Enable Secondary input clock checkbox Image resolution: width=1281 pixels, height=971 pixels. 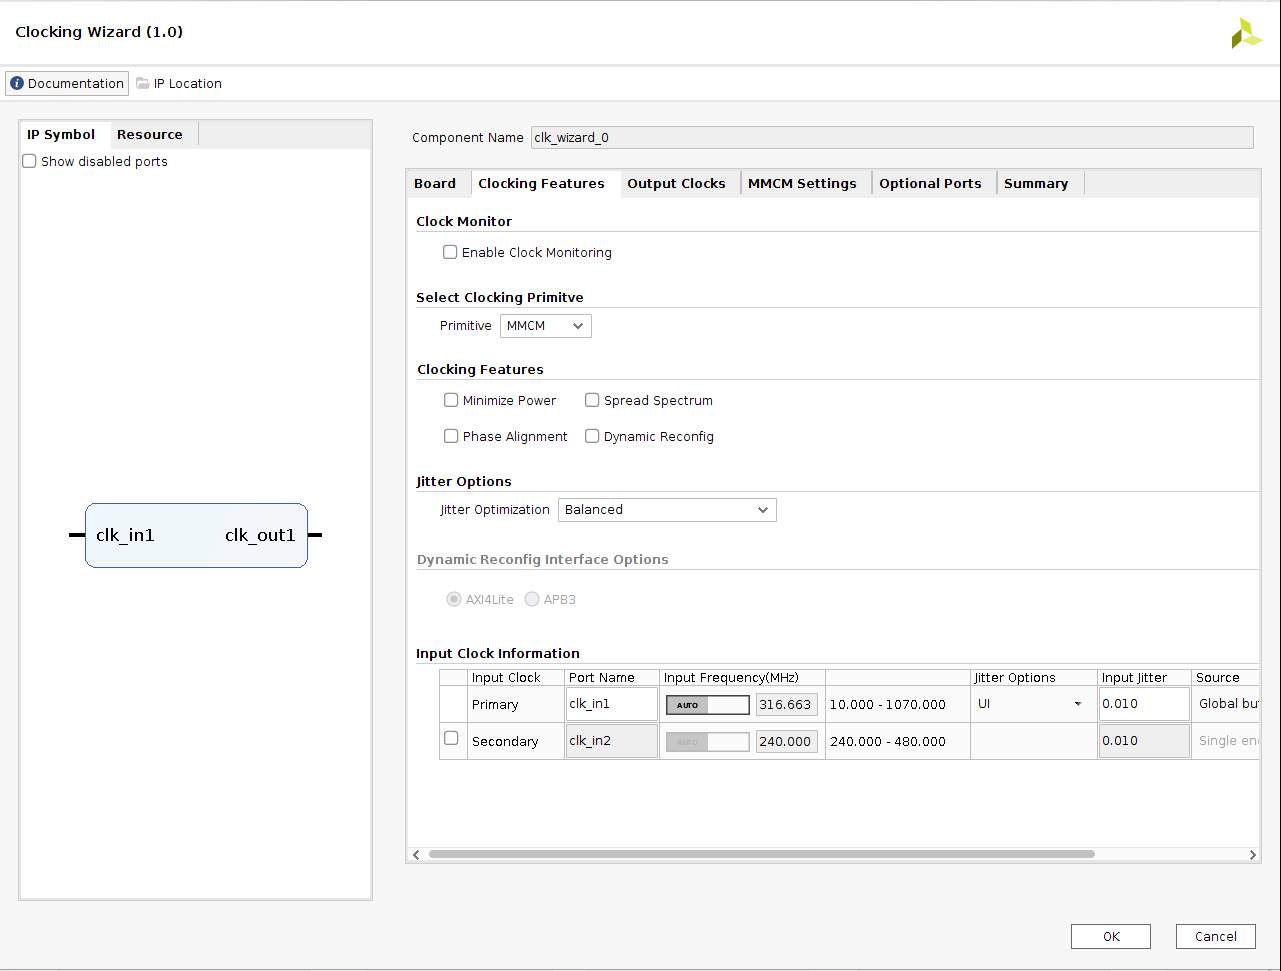tap(451, 738)
